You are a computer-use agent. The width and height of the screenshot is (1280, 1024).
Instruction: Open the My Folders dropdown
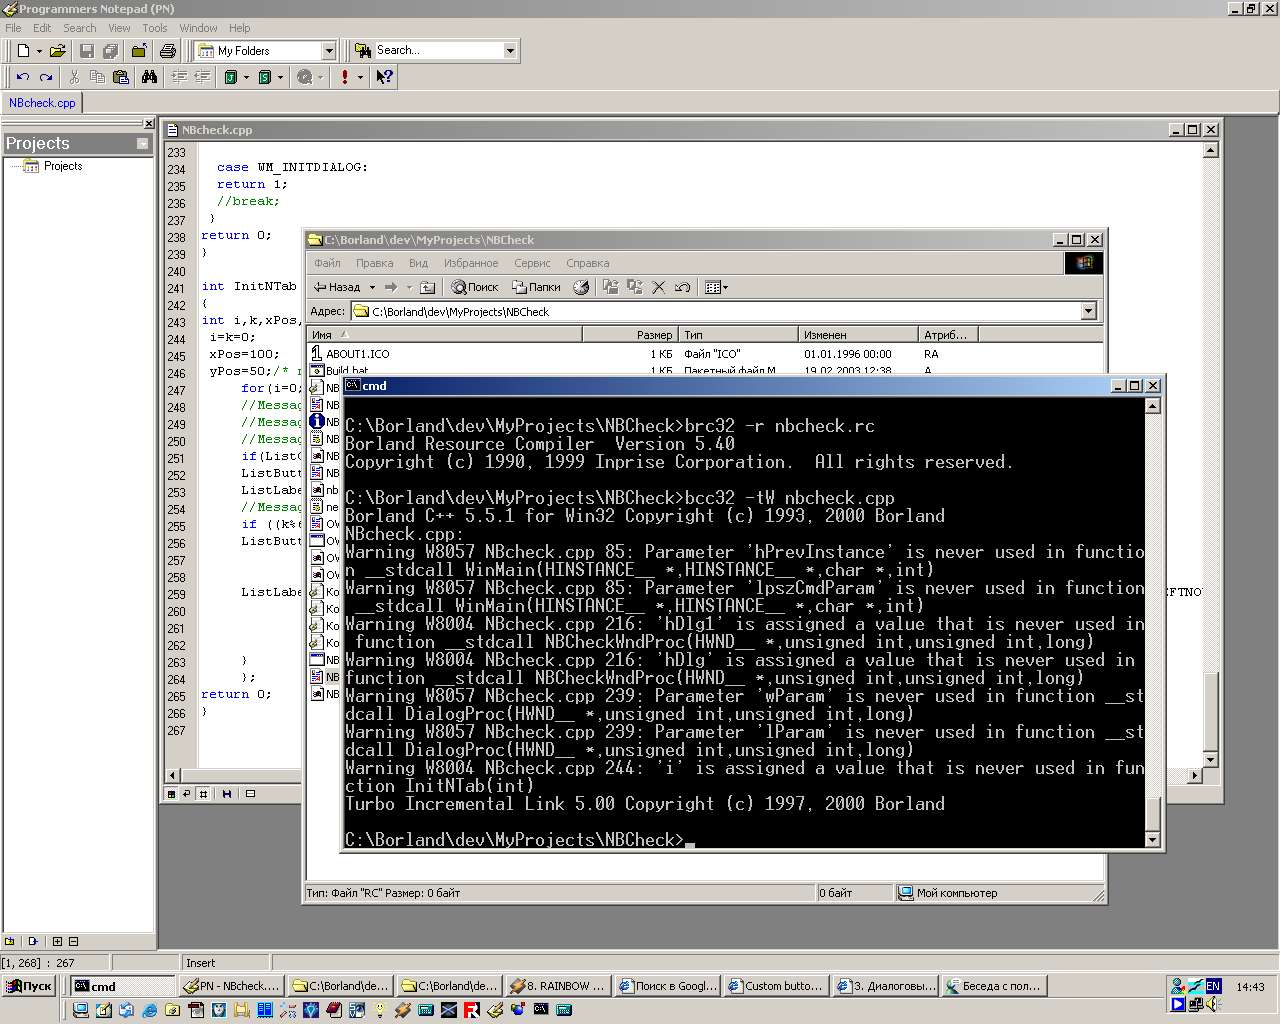tap(328, 51)
